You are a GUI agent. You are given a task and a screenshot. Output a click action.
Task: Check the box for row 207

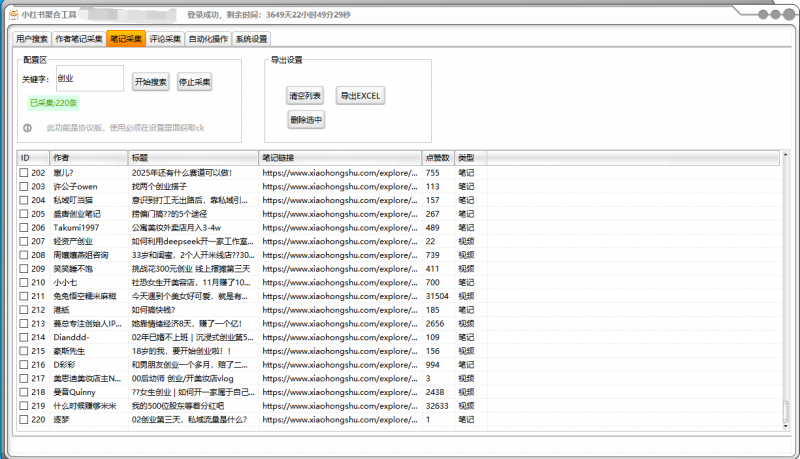point(24,241)
